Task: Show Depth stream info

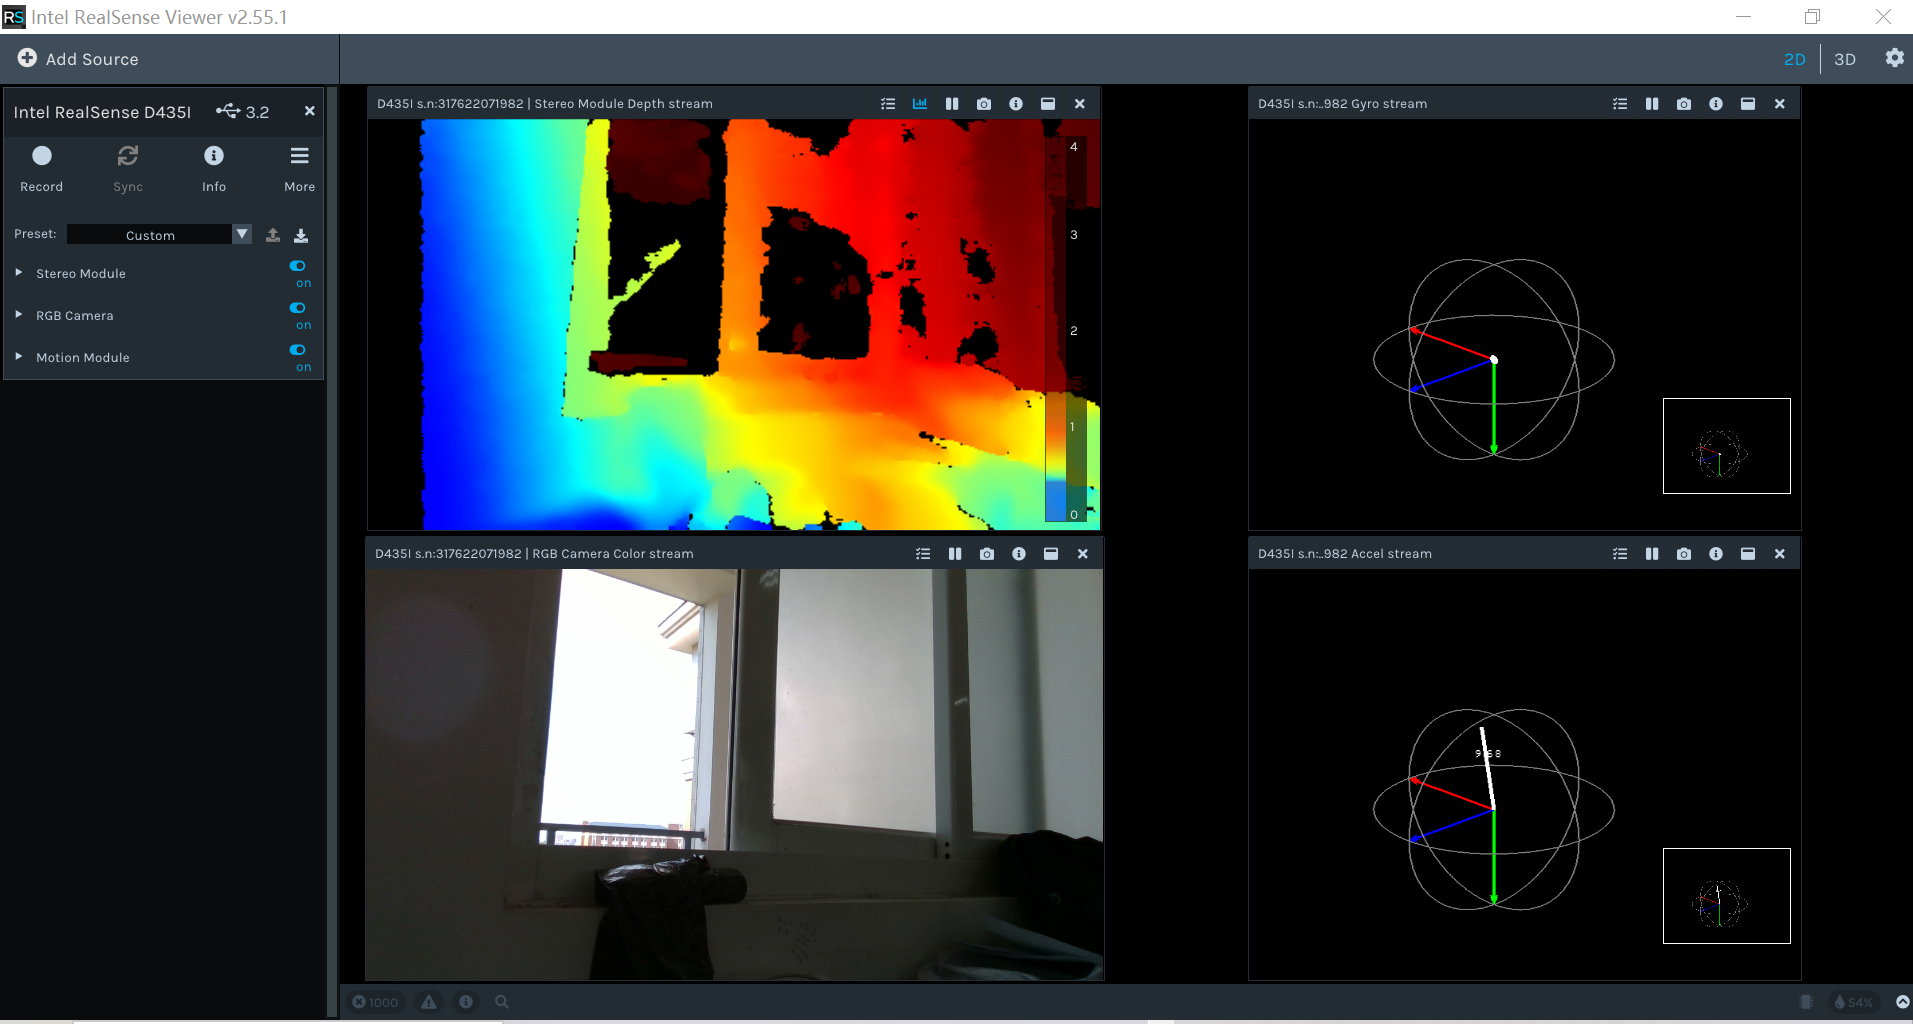Action: 1016,104
